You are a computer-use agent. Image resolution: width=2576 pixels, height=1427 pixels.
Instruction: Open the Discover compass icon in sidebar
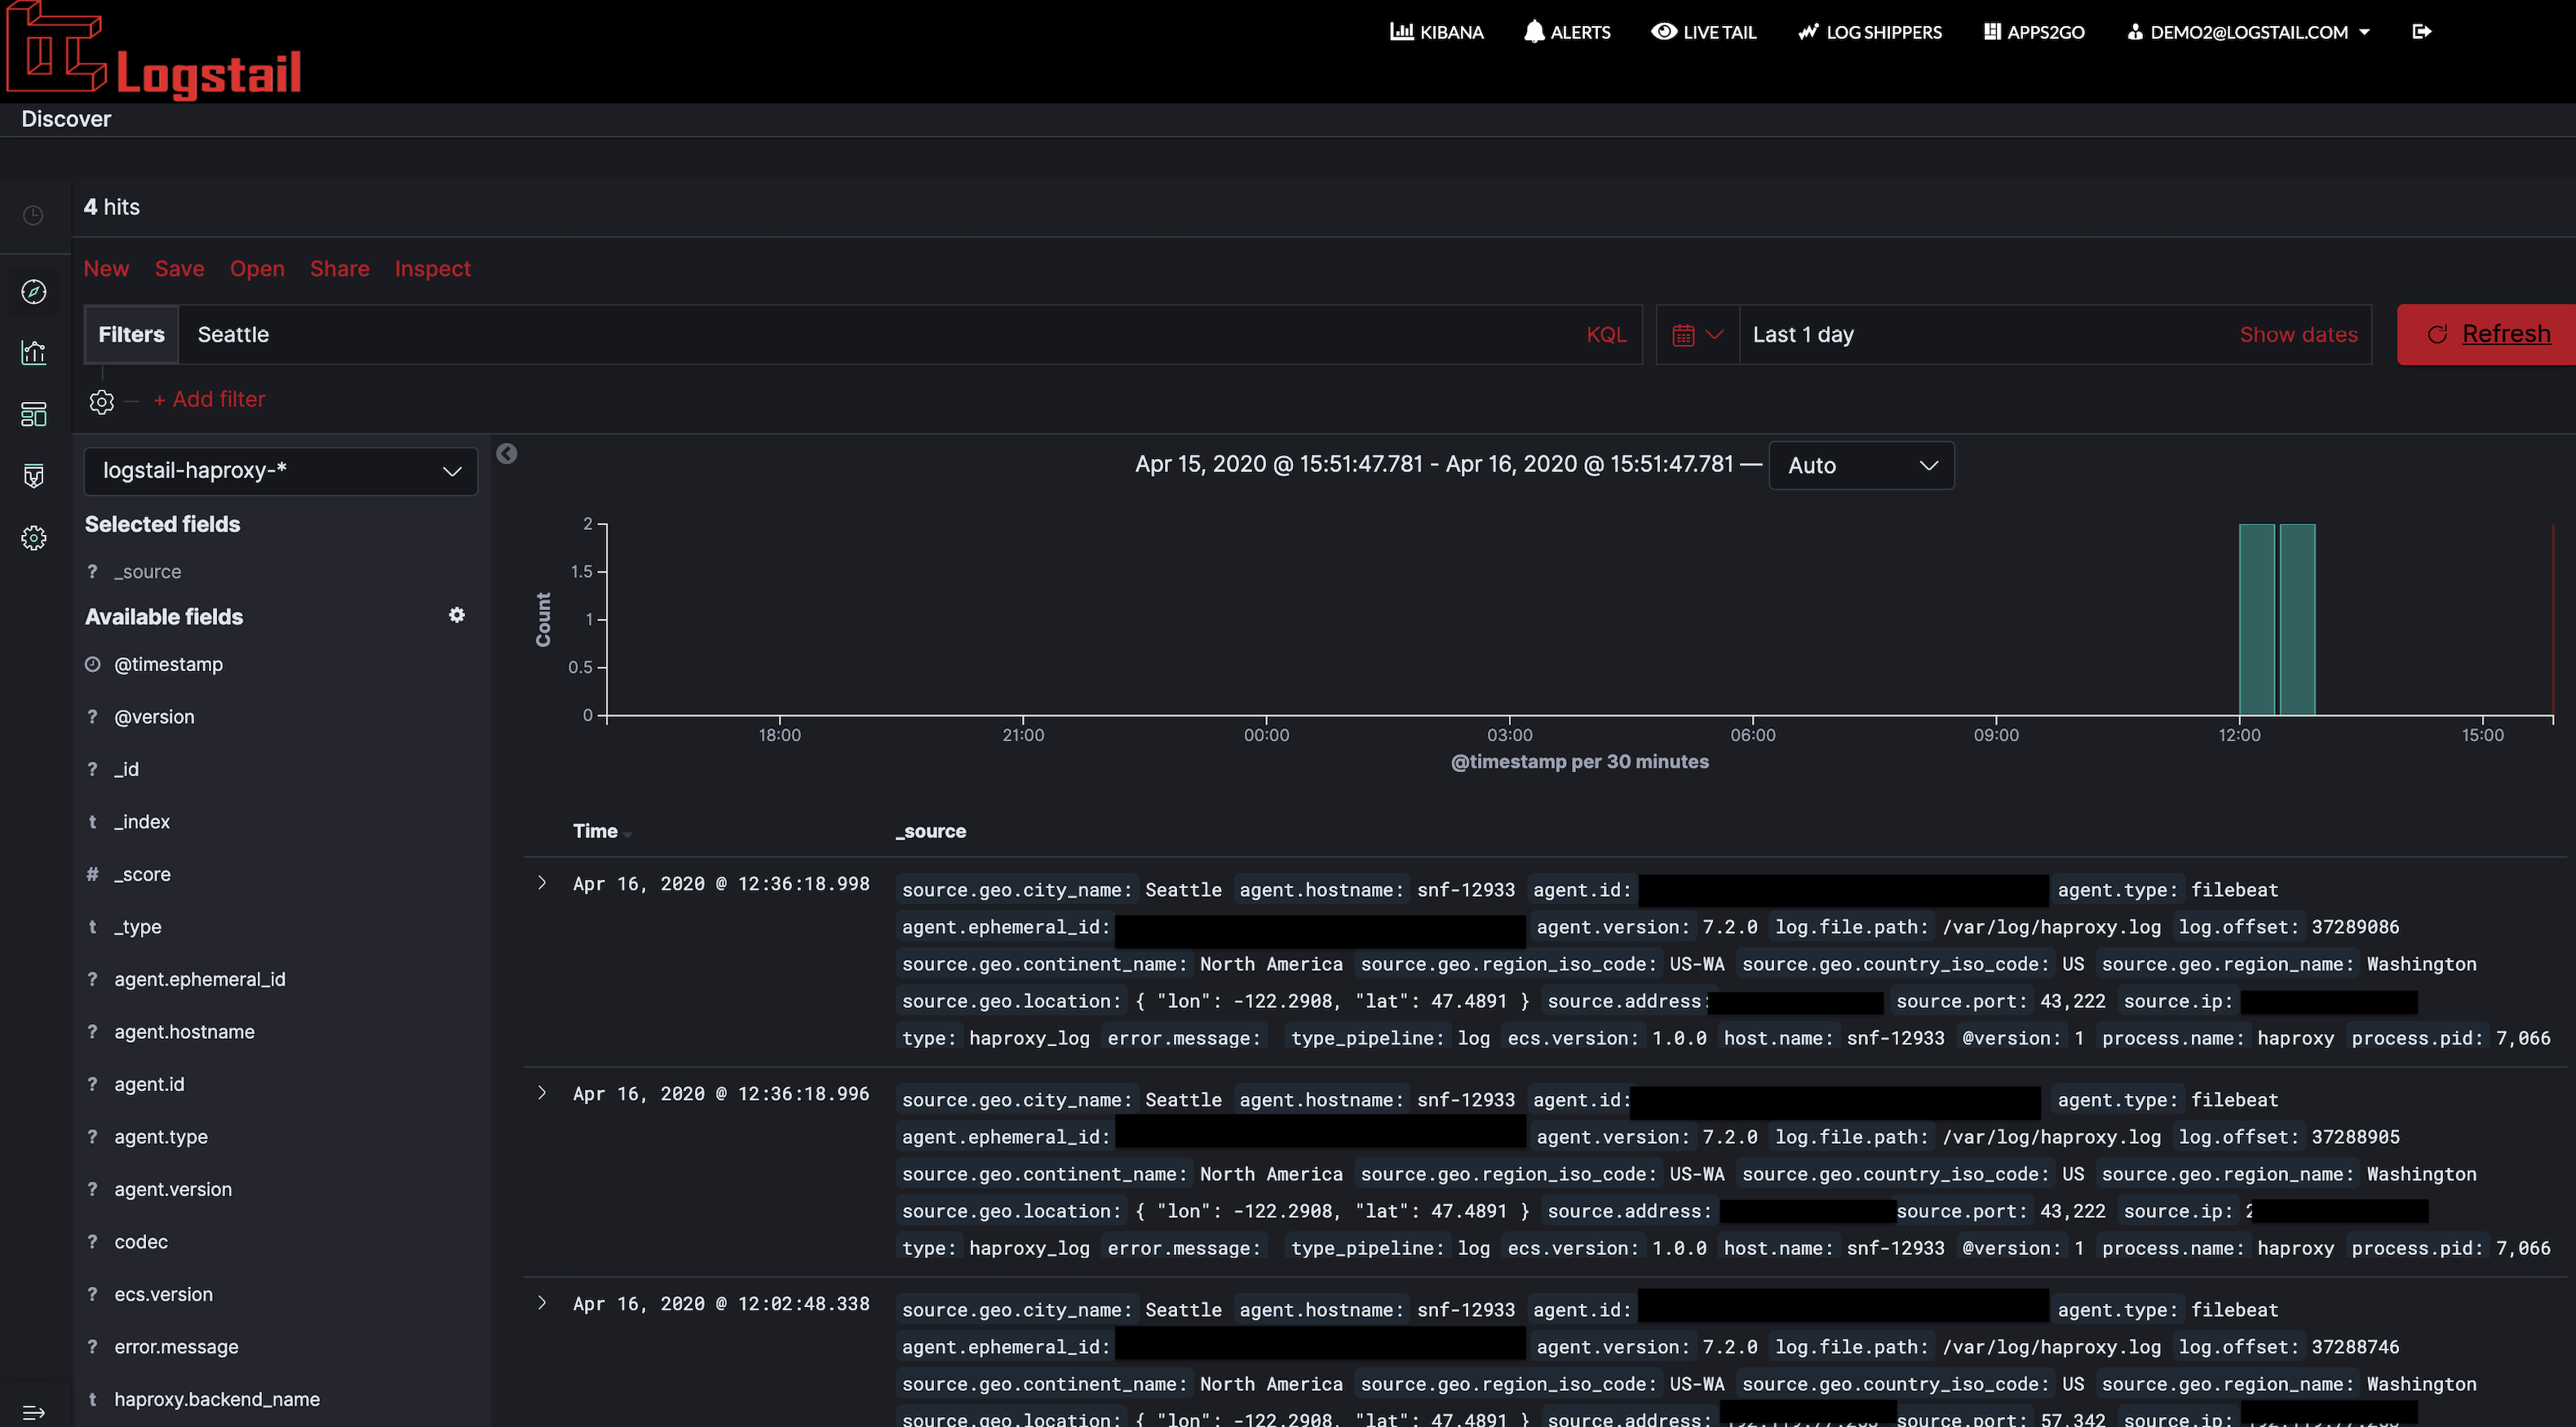34,291
